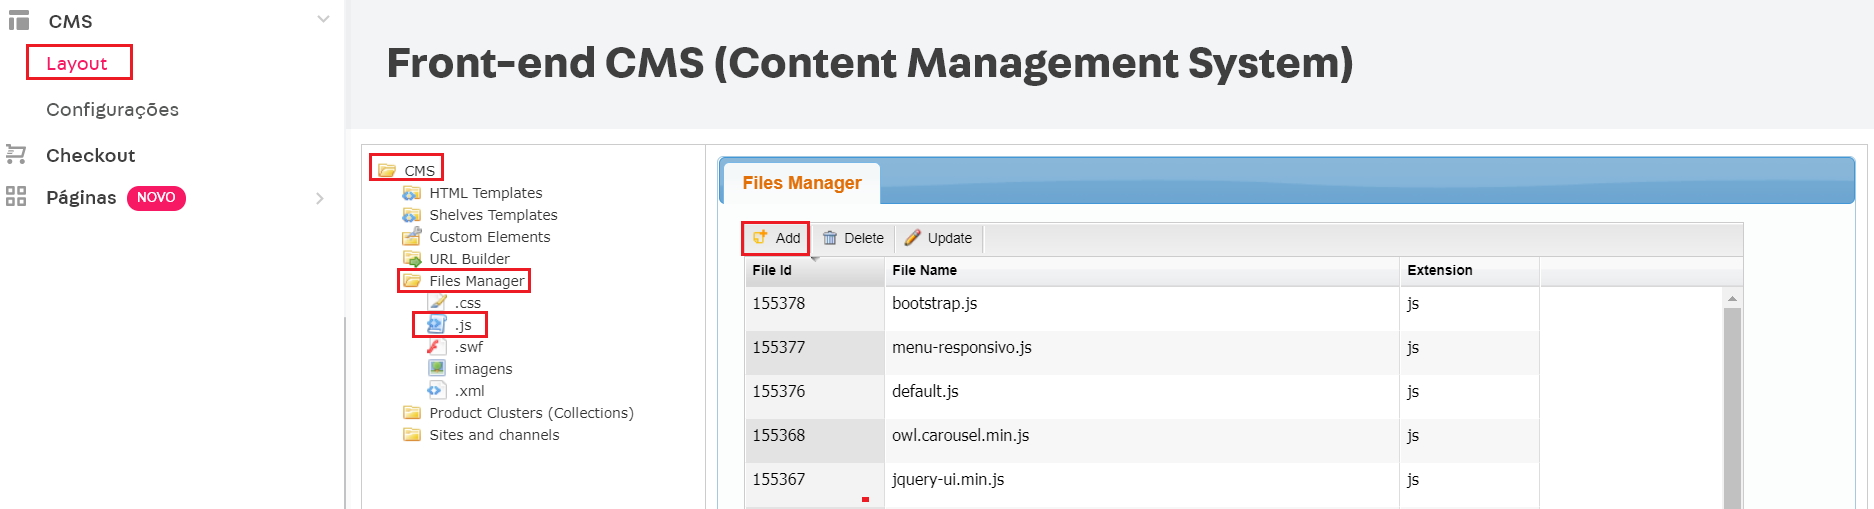Image resolution: width=1874 pixels, height=509 pixels.
Task: Open Product Clusters (Collections) folder
Action: tap(530, 413)
